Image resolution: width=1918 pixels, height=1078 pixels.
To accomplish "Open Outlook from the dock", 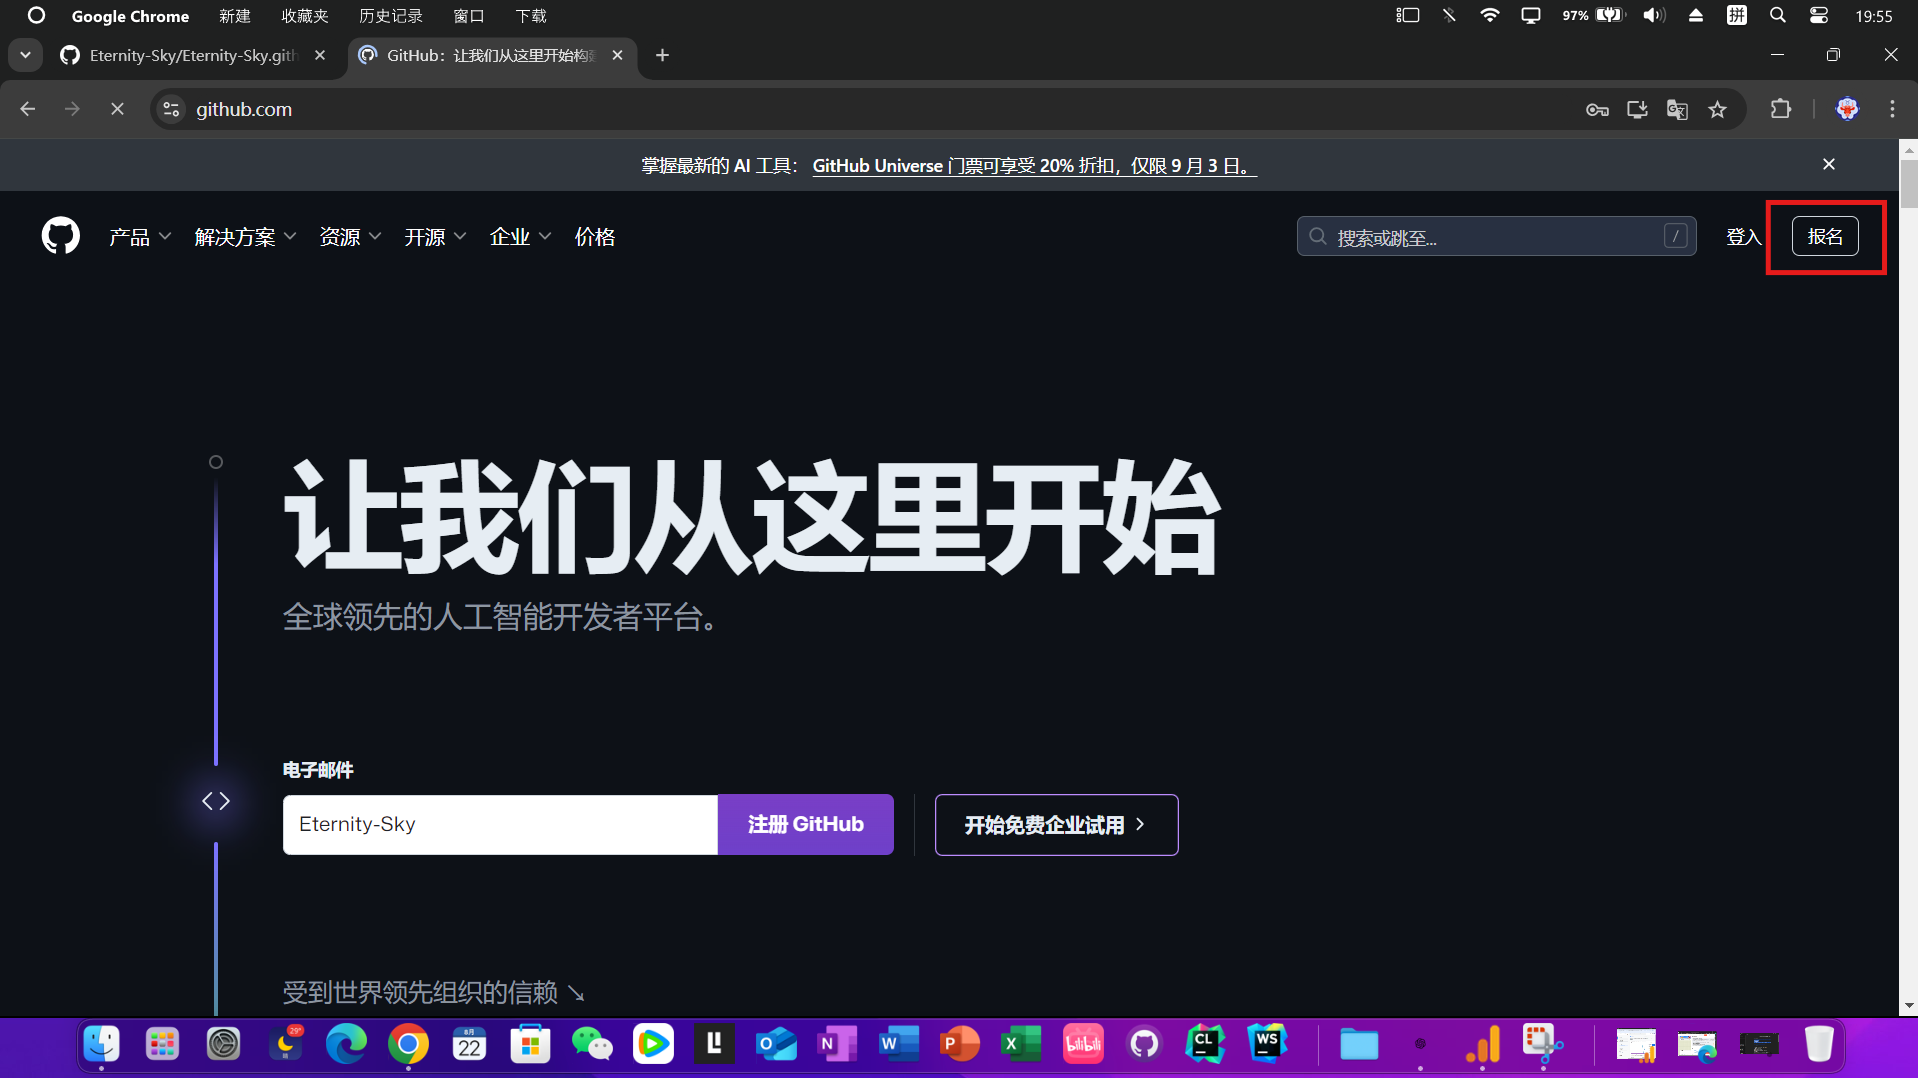I will [776, 1045].
